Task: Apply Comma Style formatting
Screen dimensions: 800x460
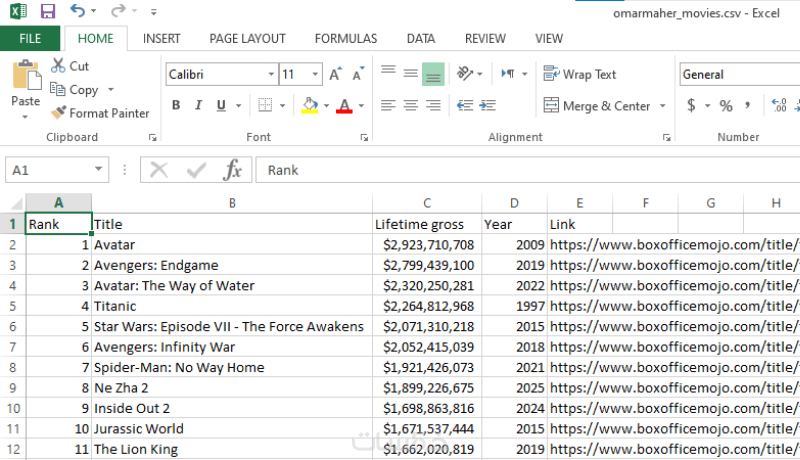Action: 747,106
